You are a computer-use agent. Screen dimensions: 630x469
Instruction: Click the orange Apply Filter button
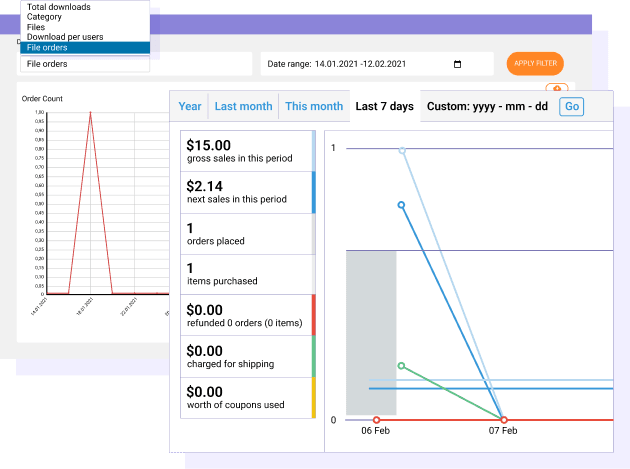[x=535, y=64]
